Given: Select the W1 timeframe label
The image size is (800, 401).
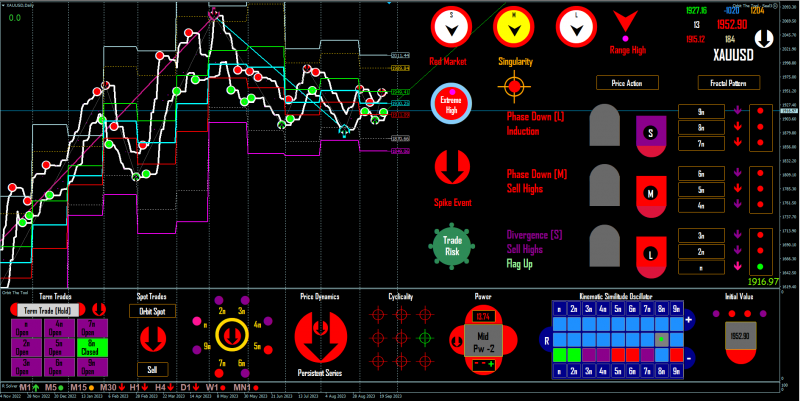Looking at the screenshot, I should [212, 388].
